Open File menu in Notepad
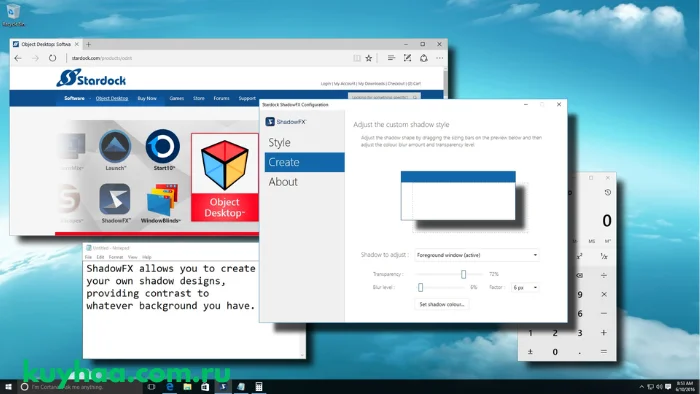This screenshot has height=394, width=700. [88, 257]
